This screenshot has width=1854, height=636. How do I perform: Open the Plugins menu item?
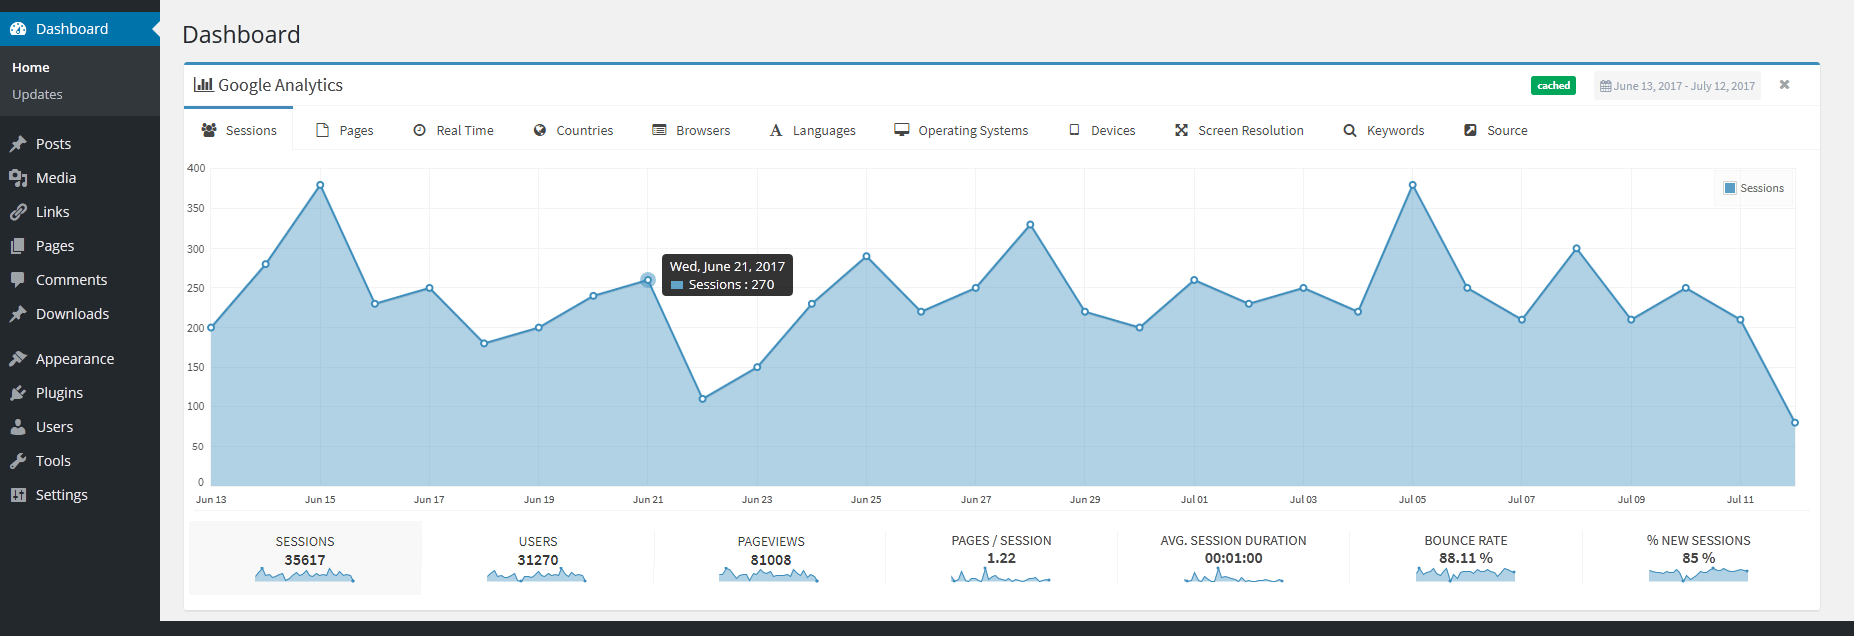[80, 393]
